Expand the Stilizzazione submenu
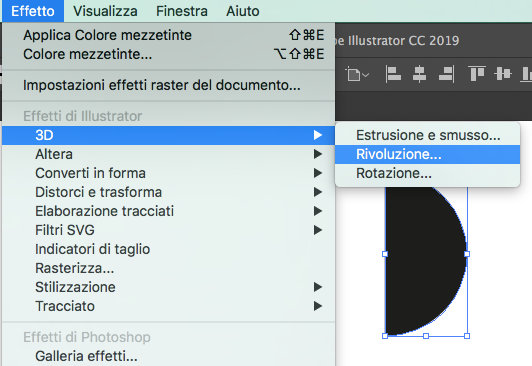The height and width of the screenshot is (366, 532). (168, 287)
